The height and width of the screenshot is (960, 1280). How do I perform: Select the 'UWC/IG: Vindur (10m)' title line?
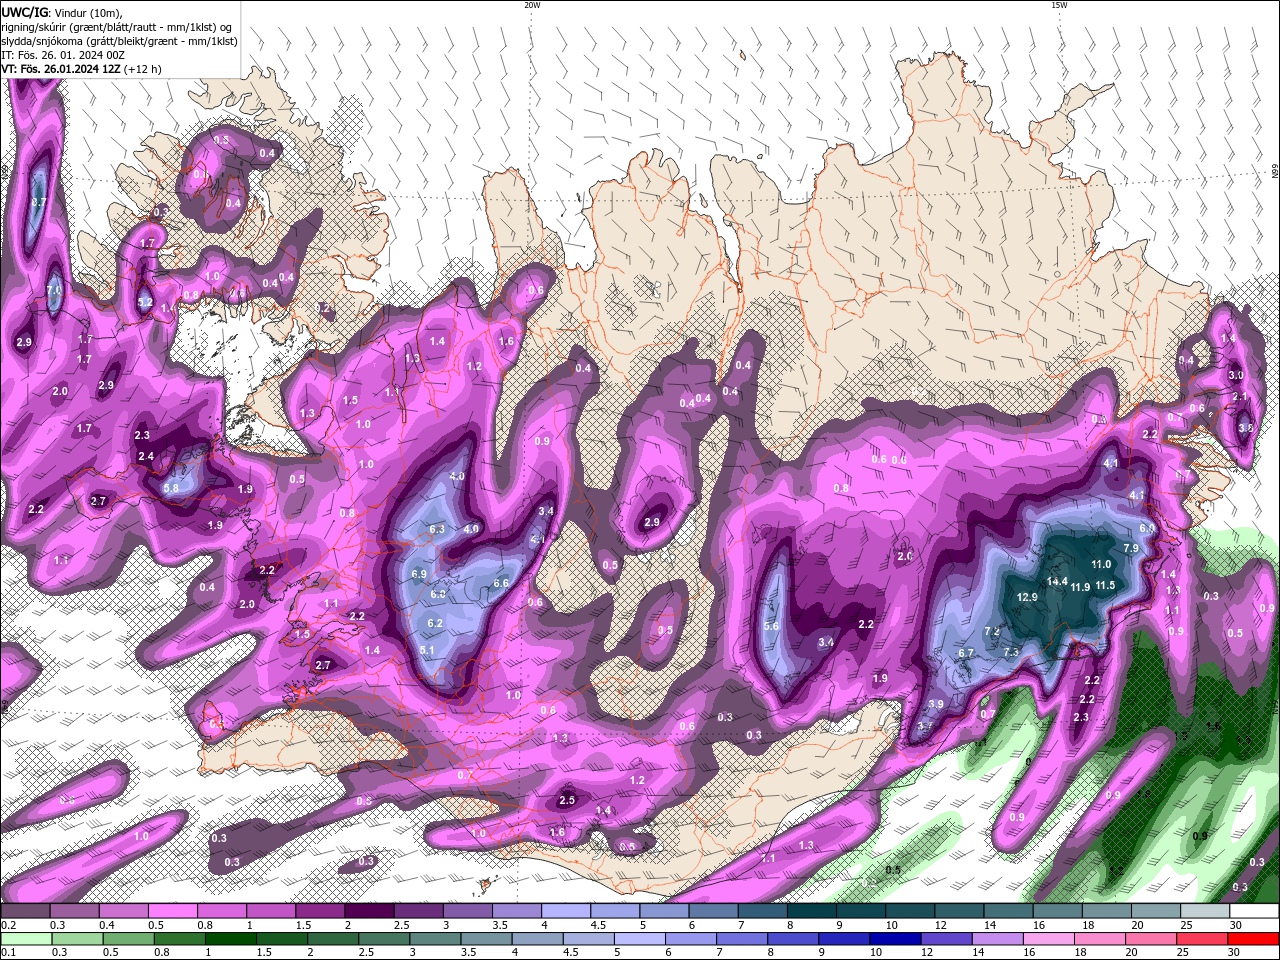pyautogui.click(x=64, y=12)
